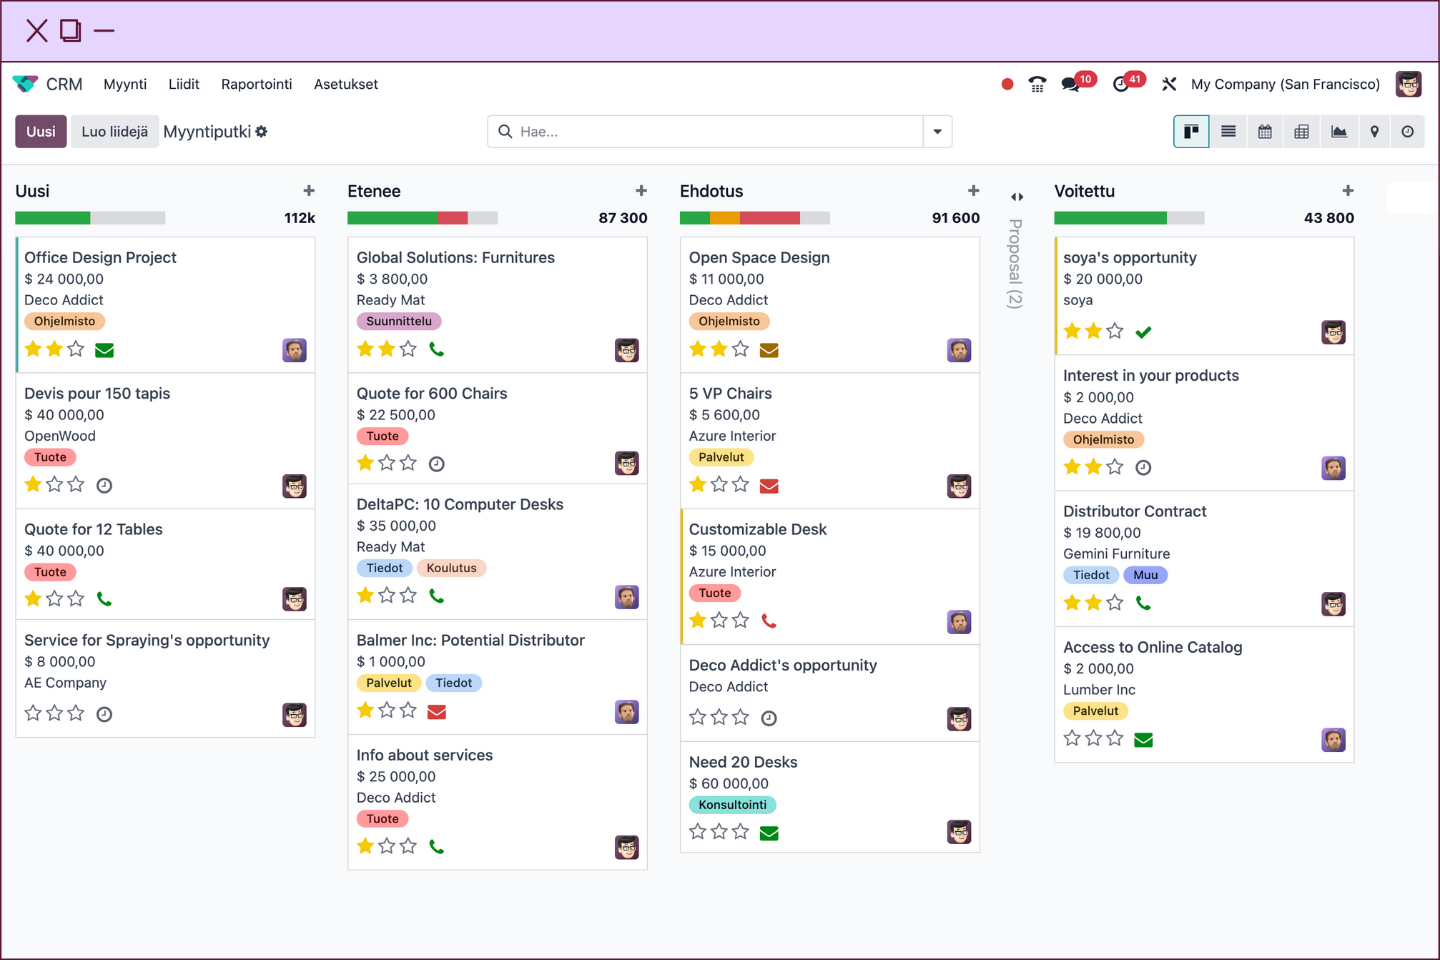Open the chat messages icon
This screenshot has width=1440, height=960.
(x=1071, y=85)
